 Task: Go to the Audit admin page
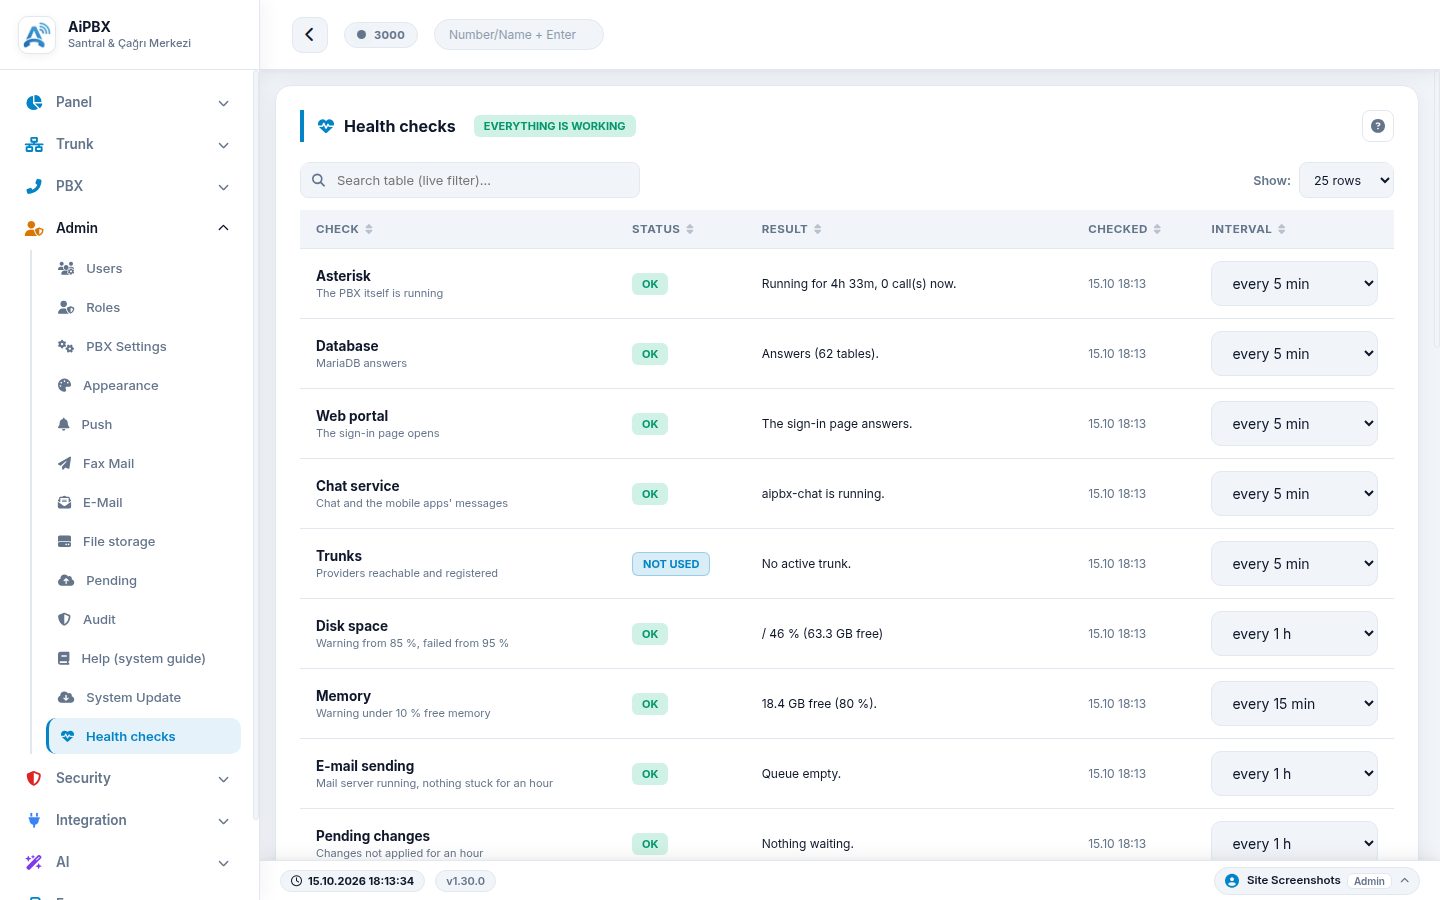point(99,619)
